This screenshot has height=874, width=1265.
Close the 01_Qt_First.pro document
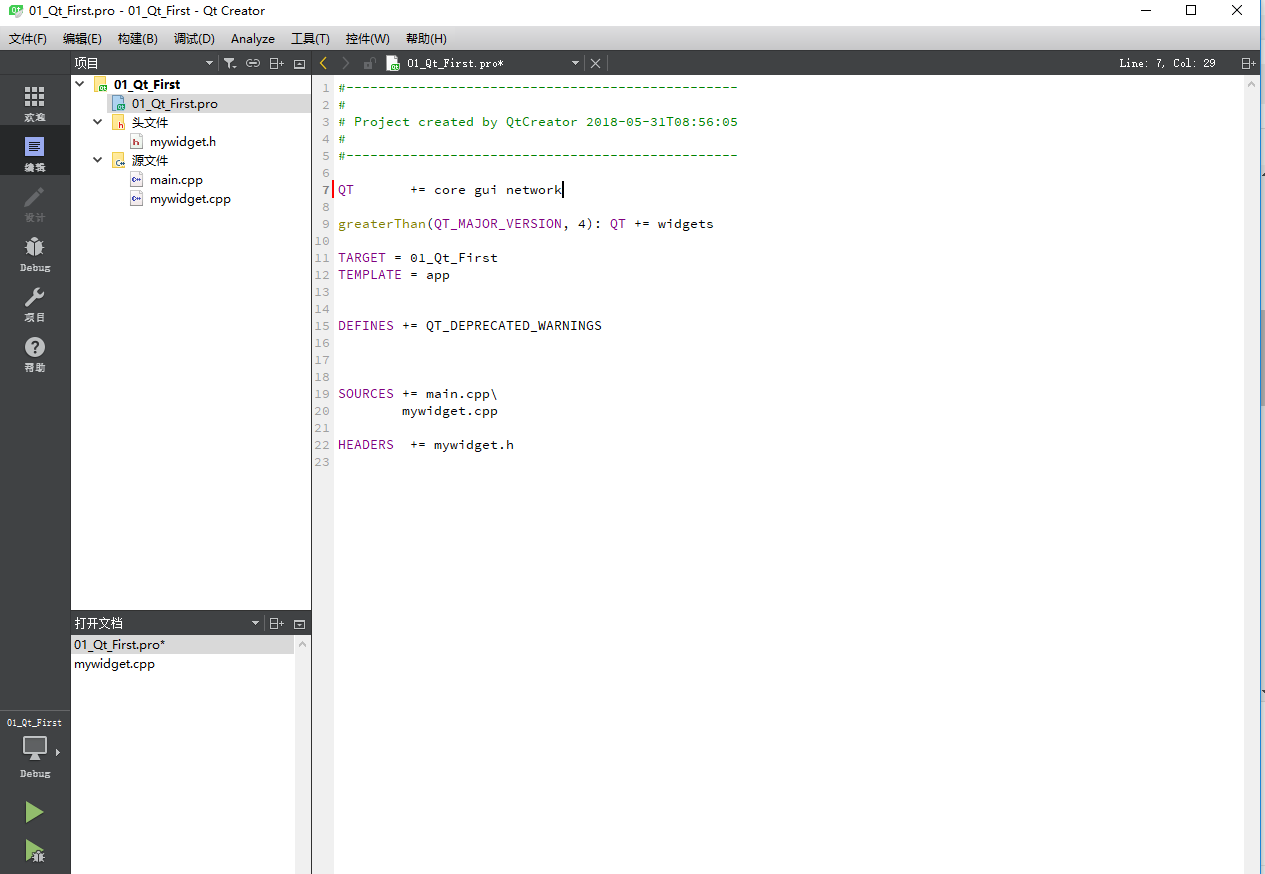pyautogui.click(x=595, y=63)
